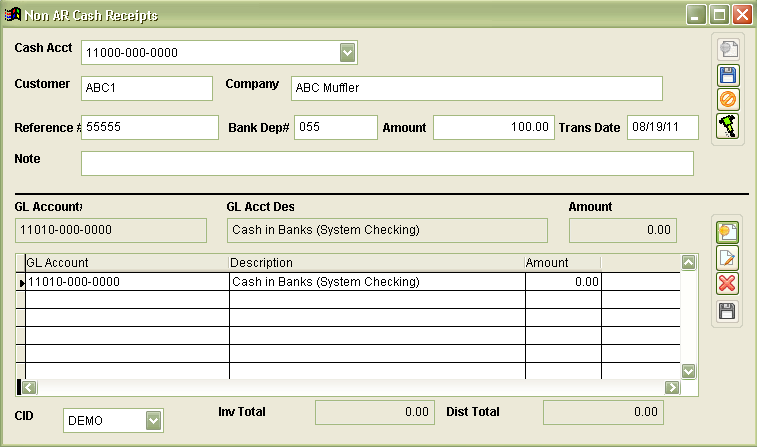Click the Trans Date field
Viewport: 757px width, 447px height.
click(661, 127)
